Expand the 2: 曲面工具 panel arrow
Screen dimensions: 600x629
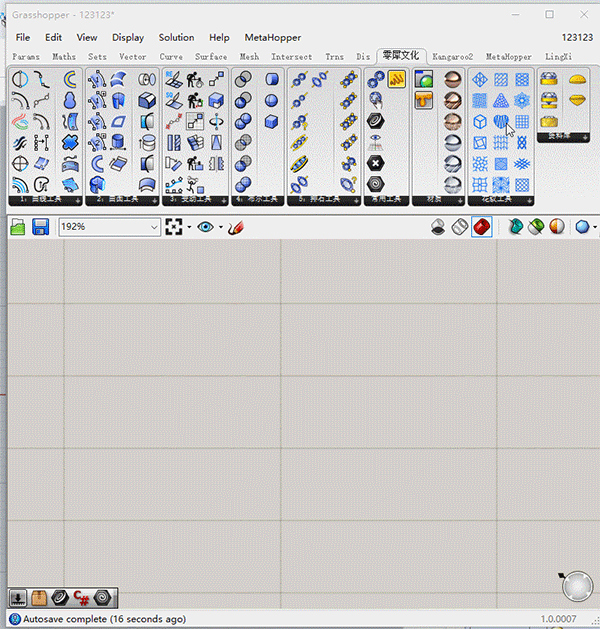[155, 201]
